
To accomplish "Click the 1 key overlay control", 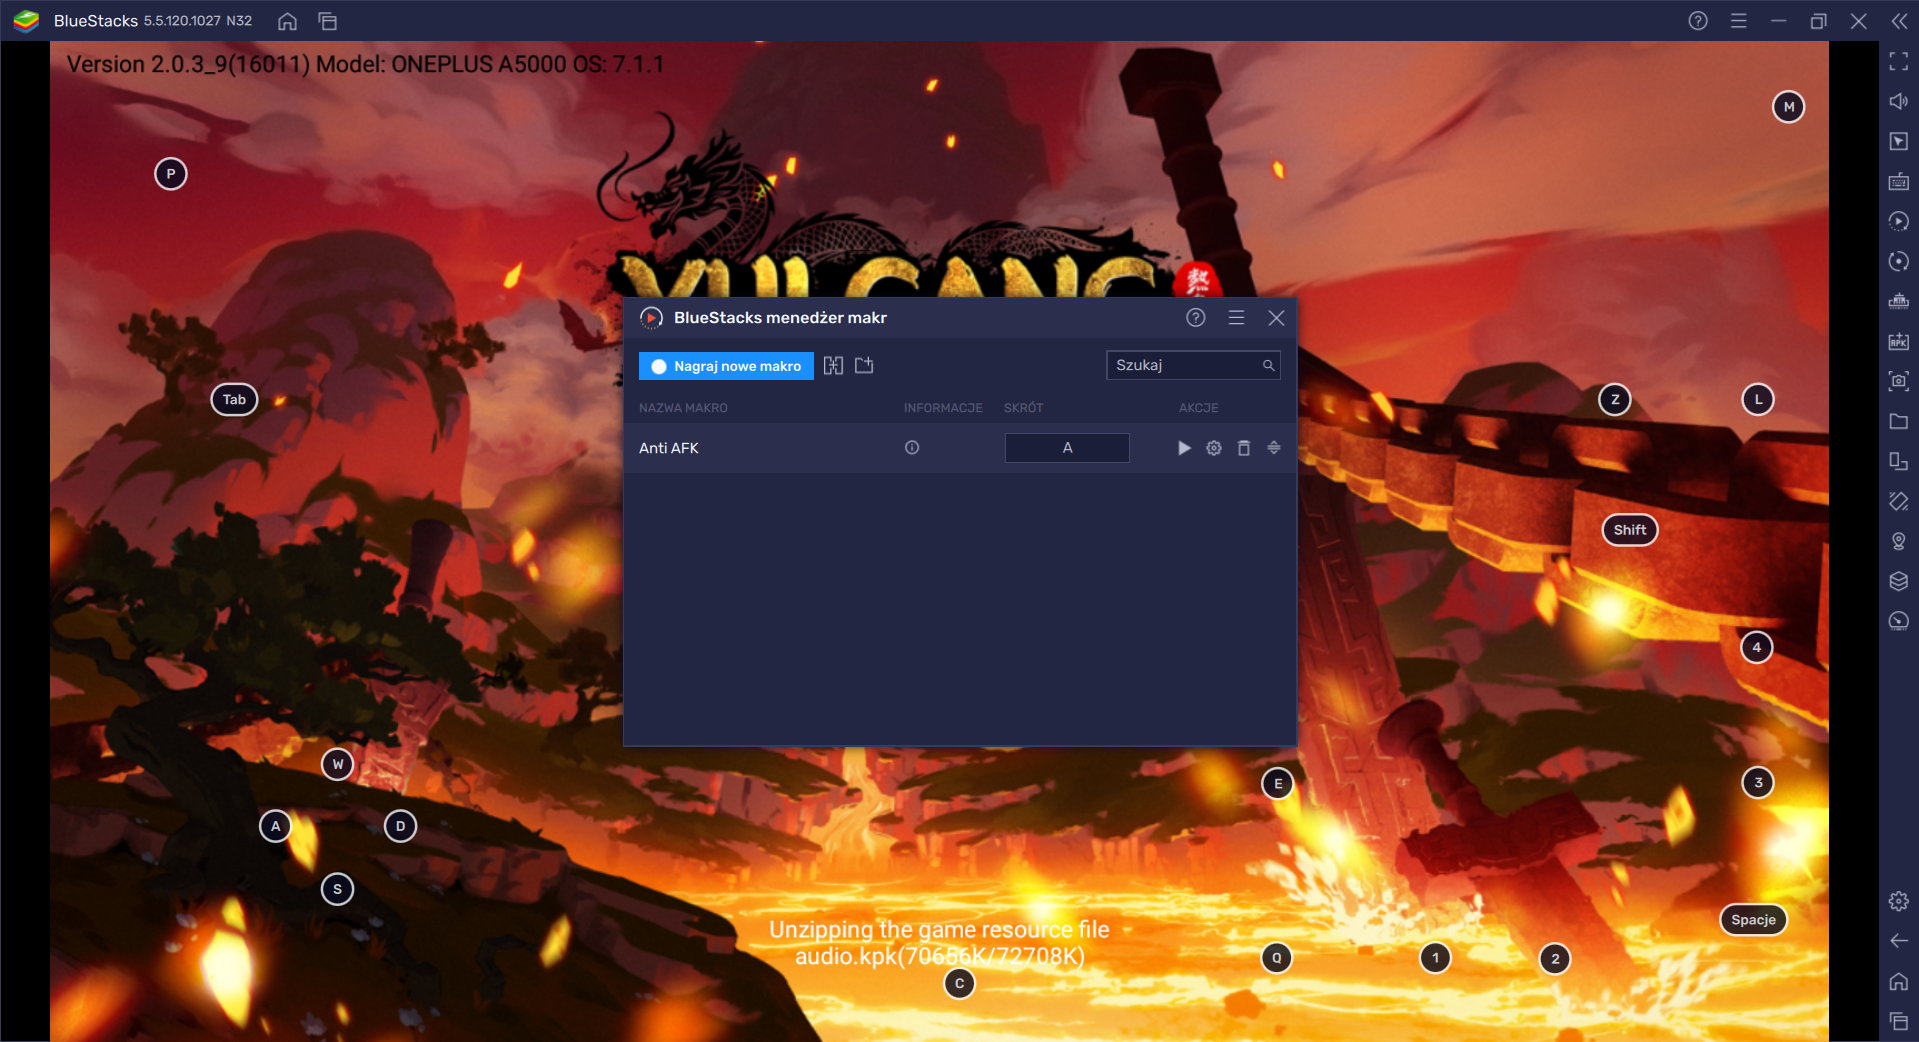I will 1436,958.
